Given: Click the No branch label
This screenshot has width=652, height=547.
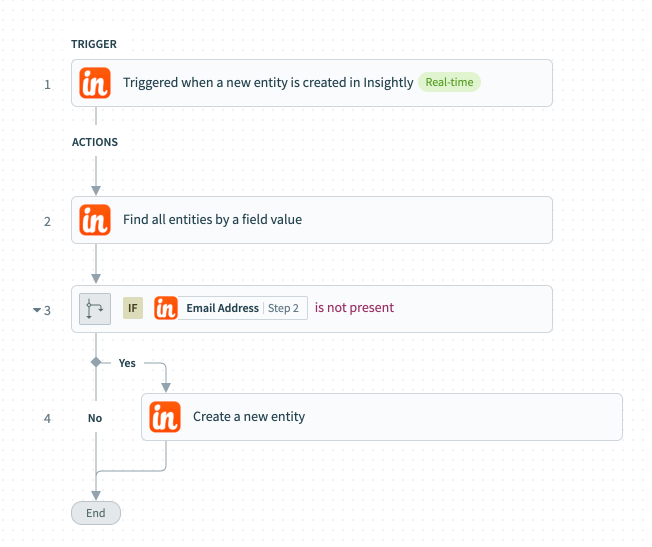Looking at the screenshot, I should 95,418.
